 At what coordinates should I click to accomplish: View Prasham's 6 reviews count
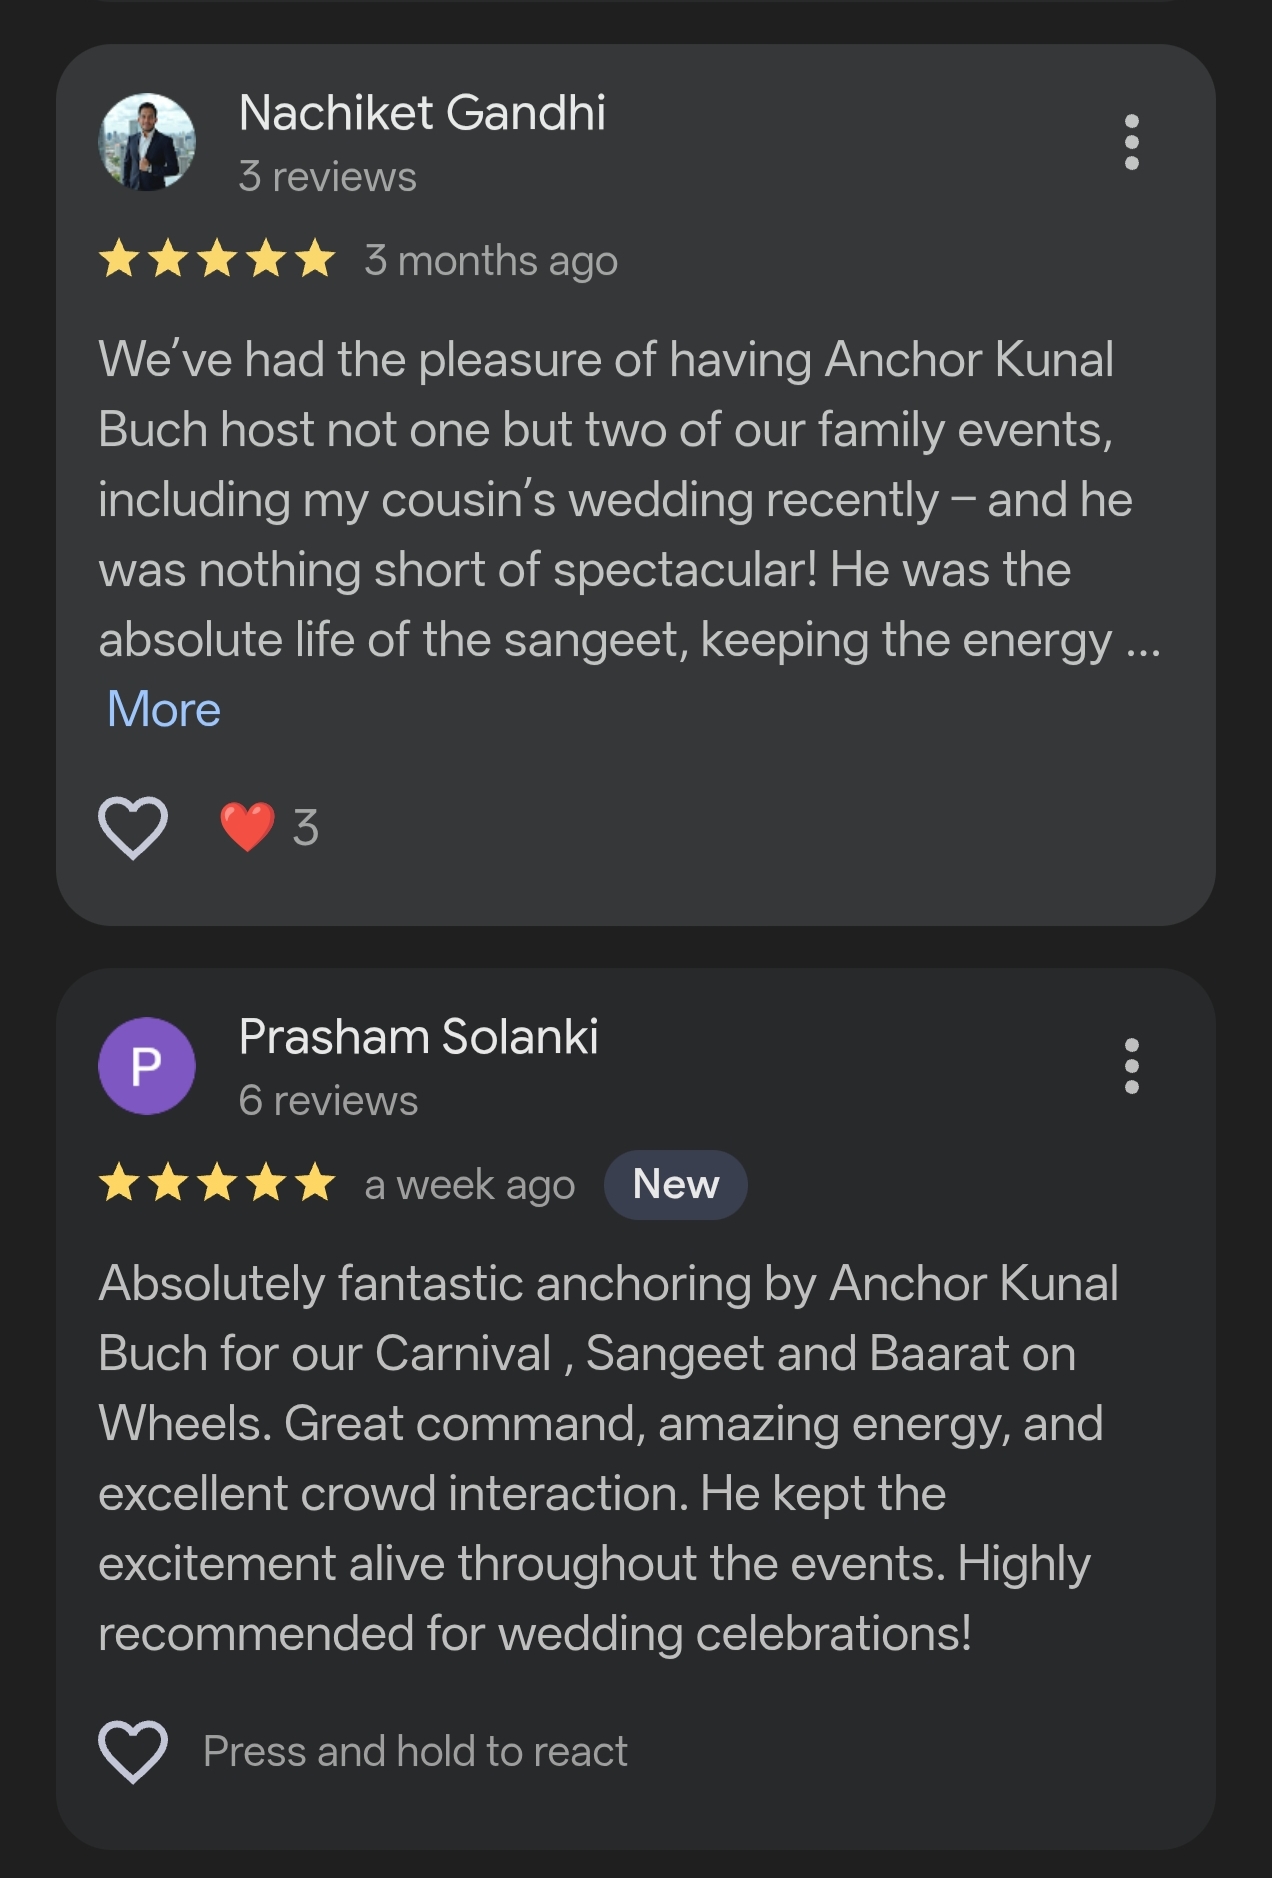pos(328,1101)
